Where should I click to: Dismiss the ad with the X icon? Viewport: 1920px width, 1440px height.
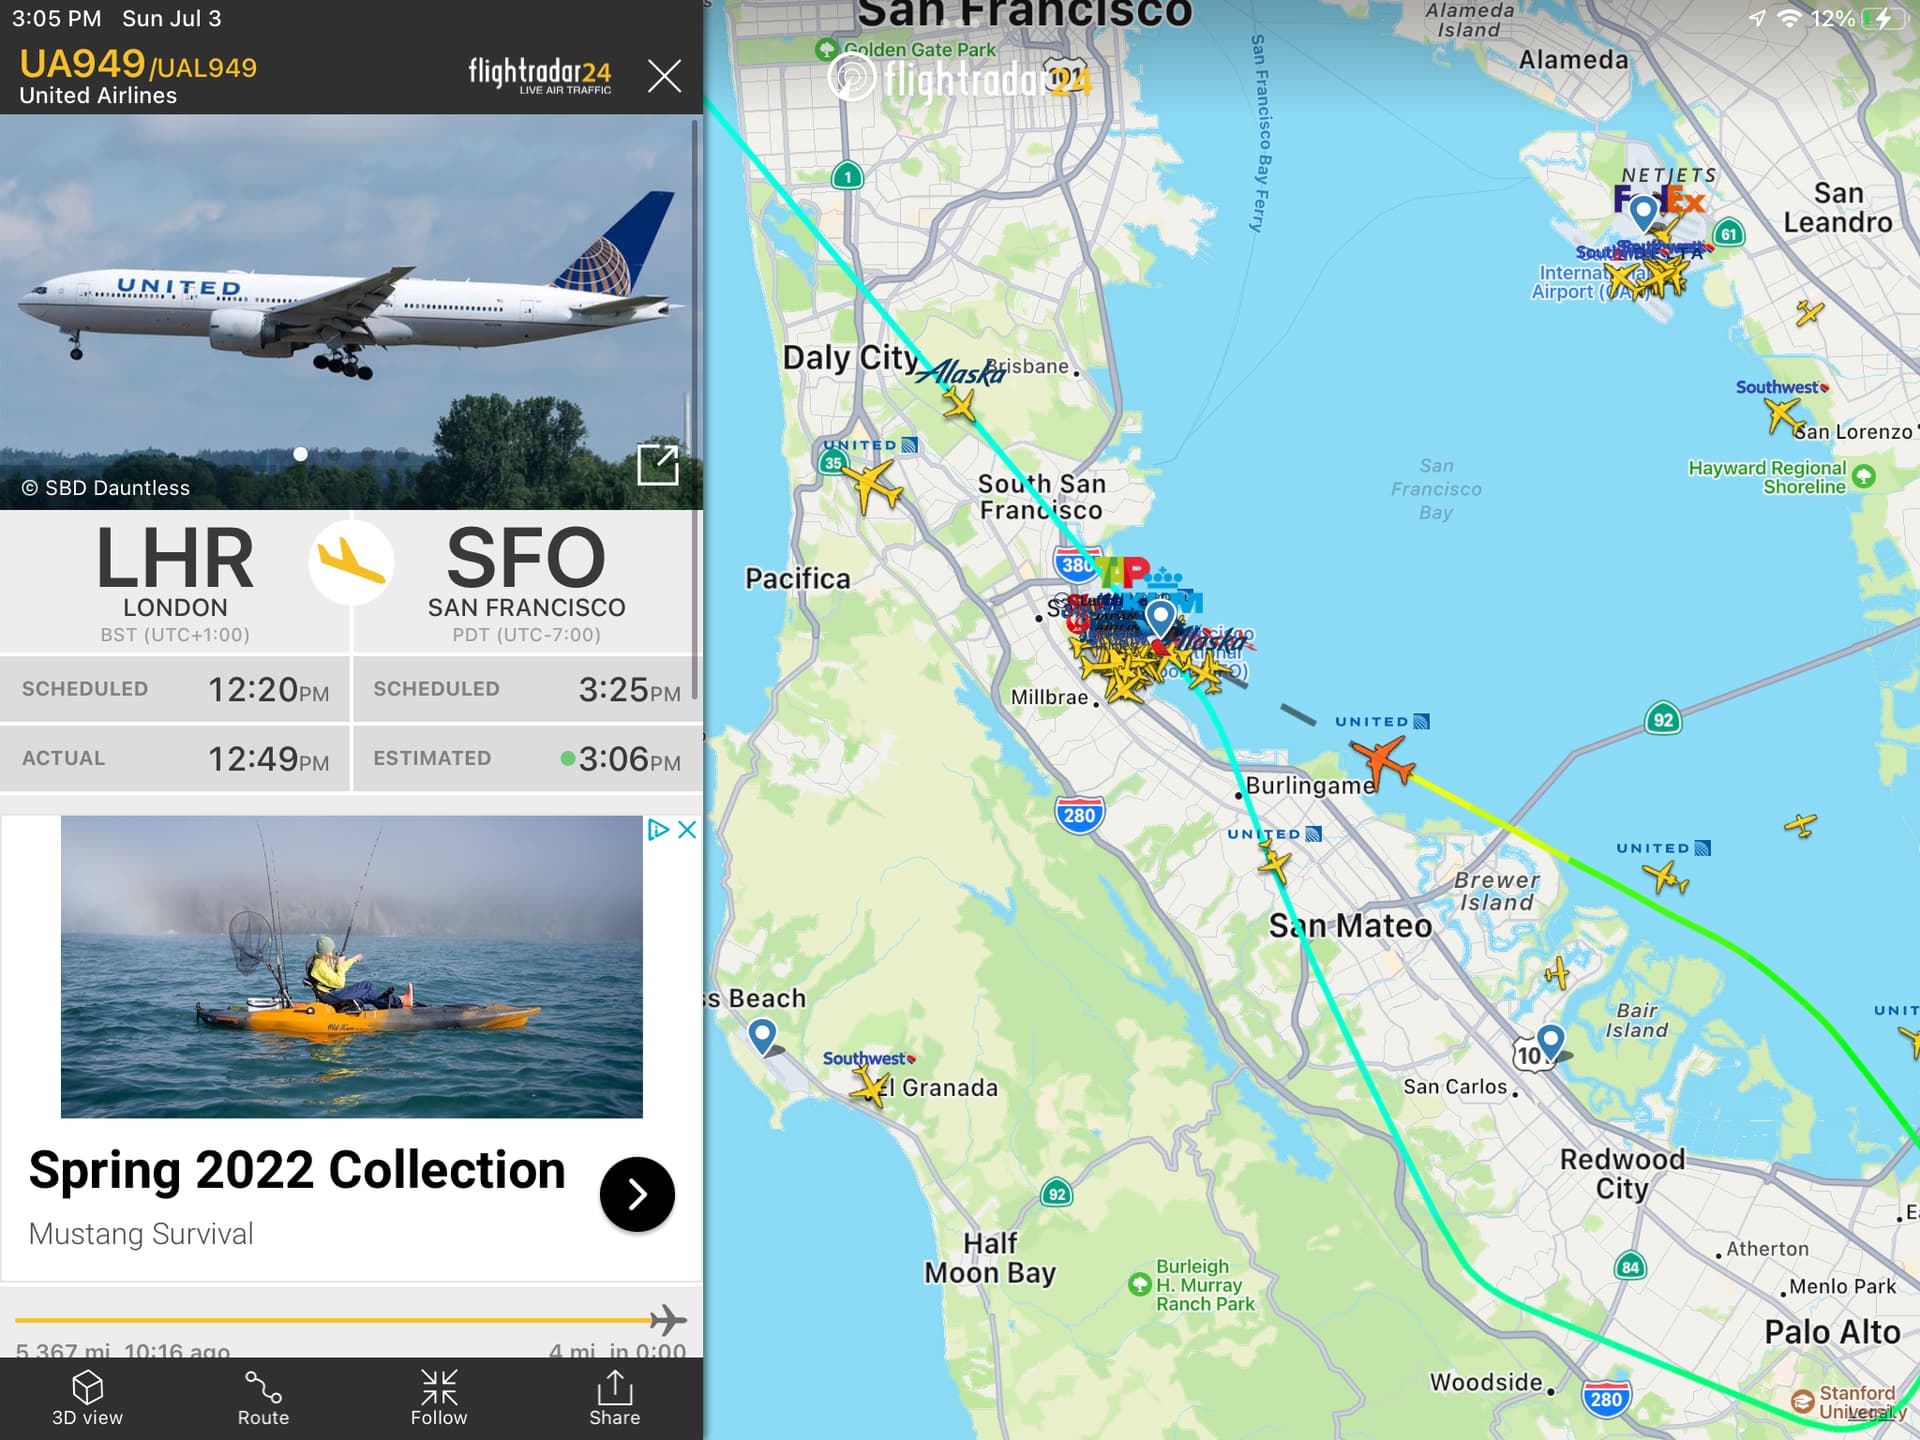(687, 829)
